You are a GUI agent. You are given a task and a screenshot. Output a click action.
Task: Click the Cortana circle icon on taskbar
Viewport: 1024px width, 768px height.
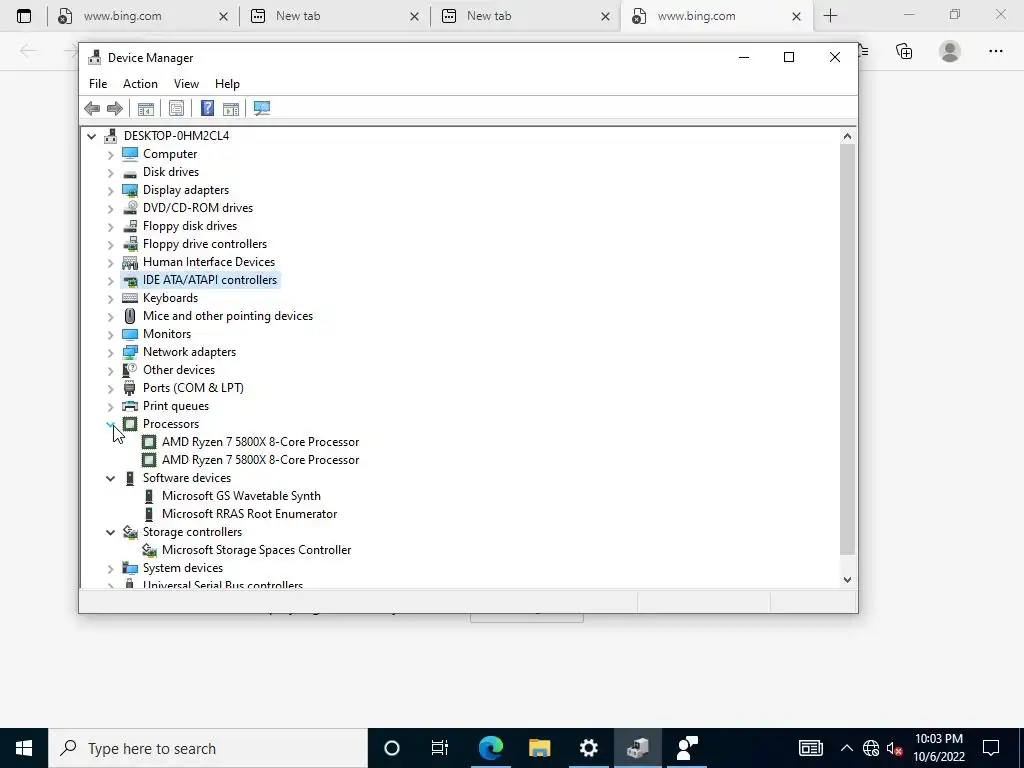[391, 748]
